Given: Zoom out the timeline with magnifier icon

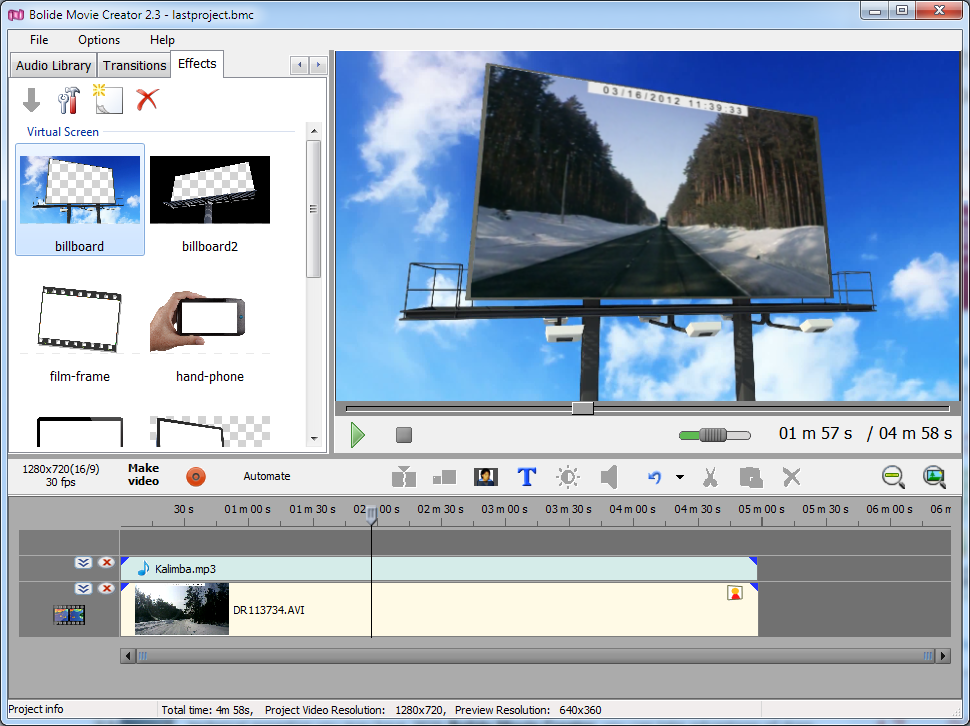Looking at the screenshot, I should click(893, 477).
